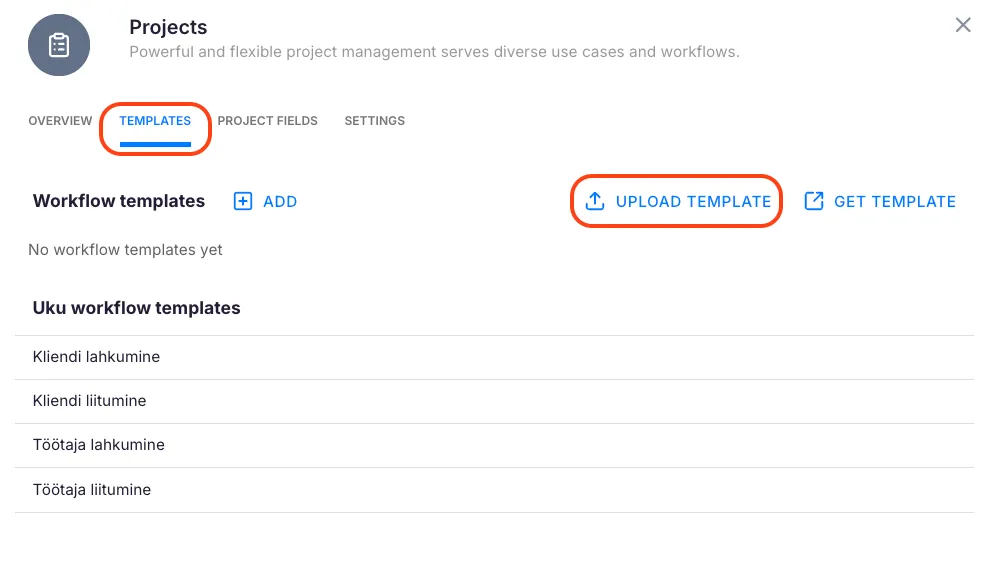The width and height of the screenshot is (987, 585).
Task: Click the Projects clipboard app icon
Action: click(59, 46)
